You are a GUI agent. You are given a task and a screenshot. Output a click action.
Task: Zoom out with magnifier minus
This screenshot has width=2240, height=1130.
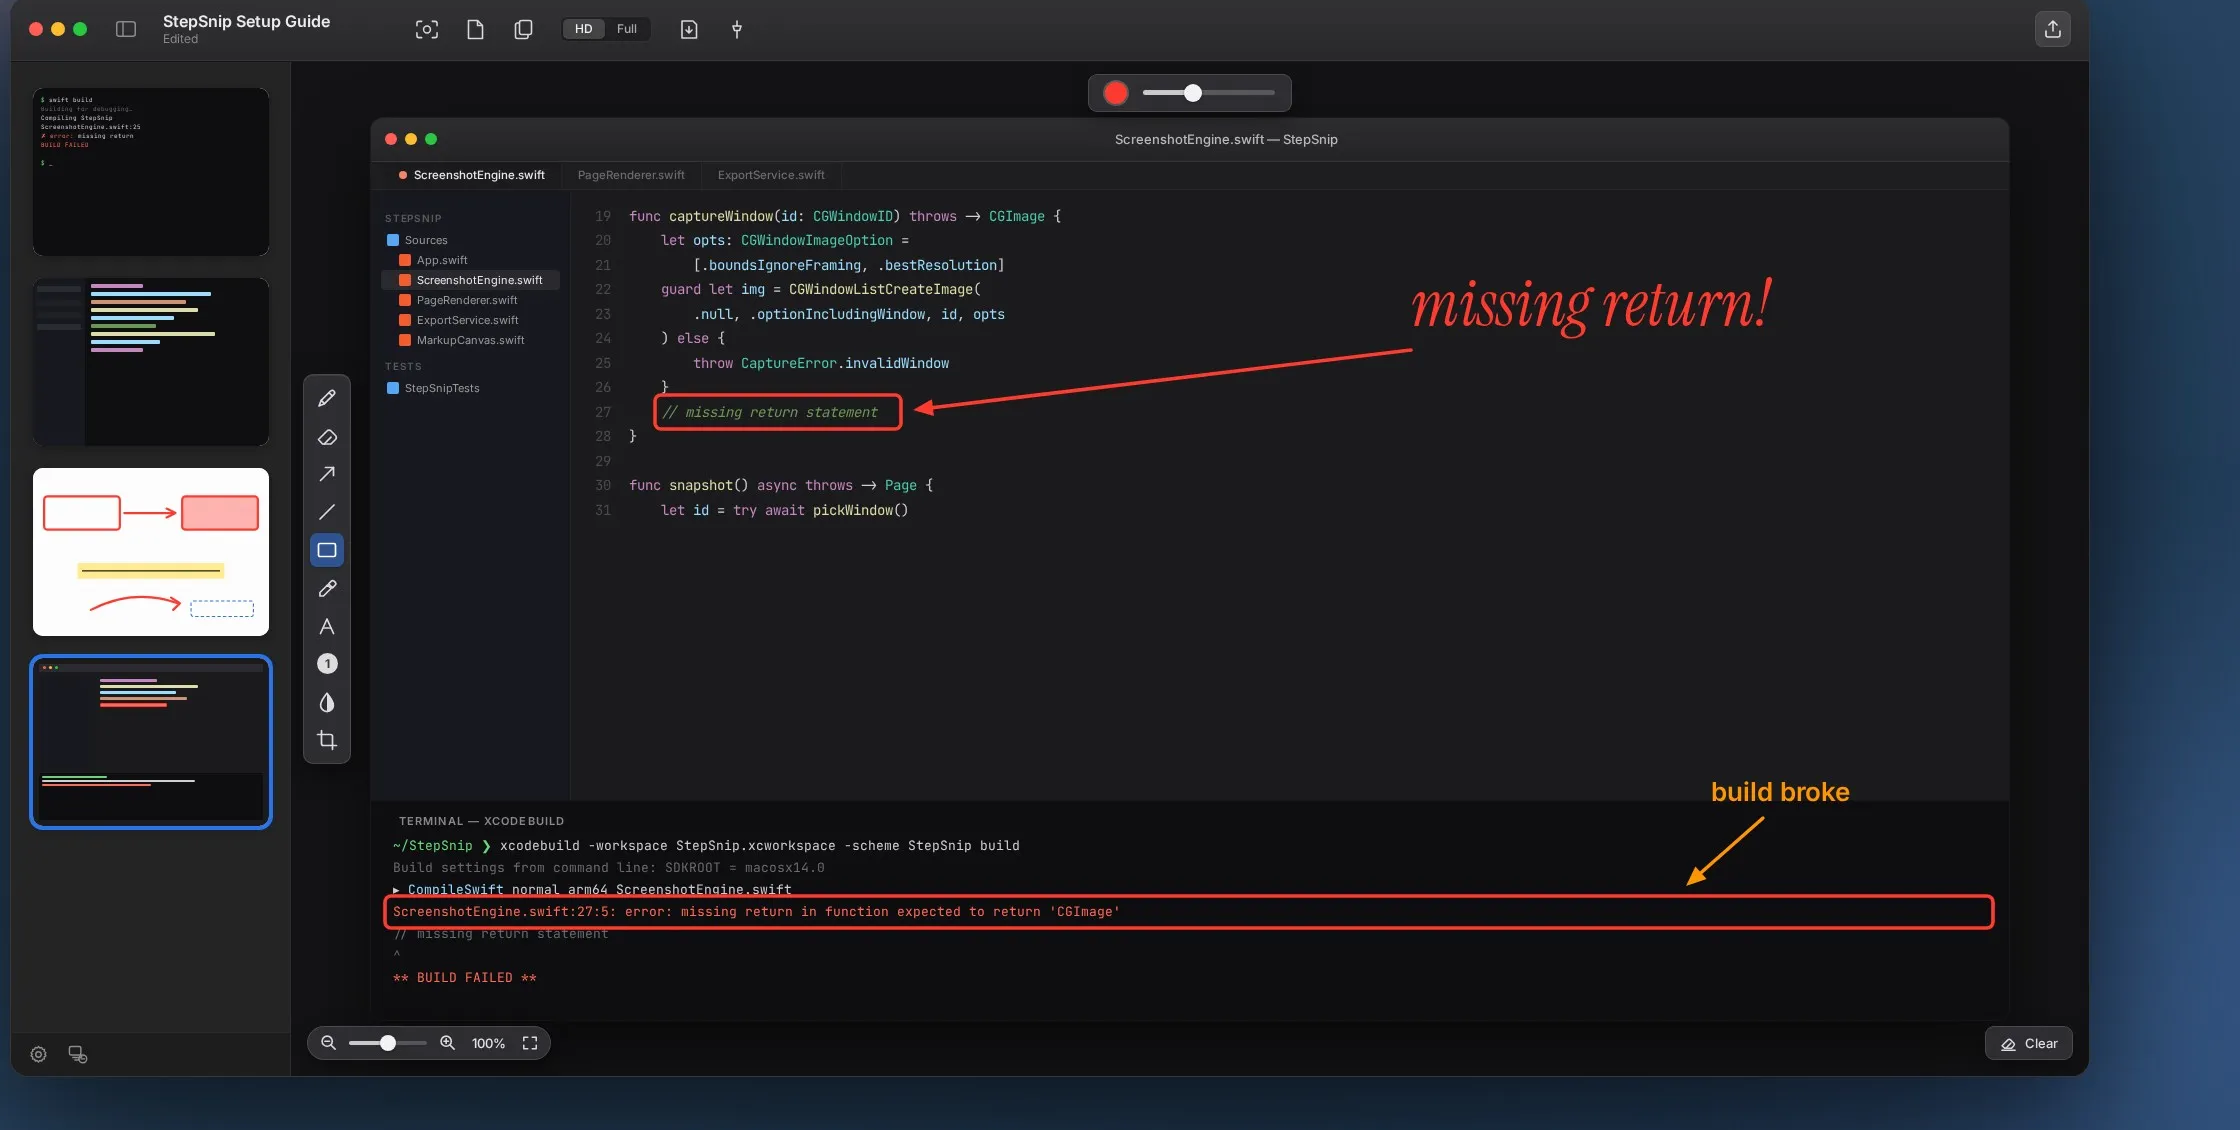click(x=328, y=1043)
